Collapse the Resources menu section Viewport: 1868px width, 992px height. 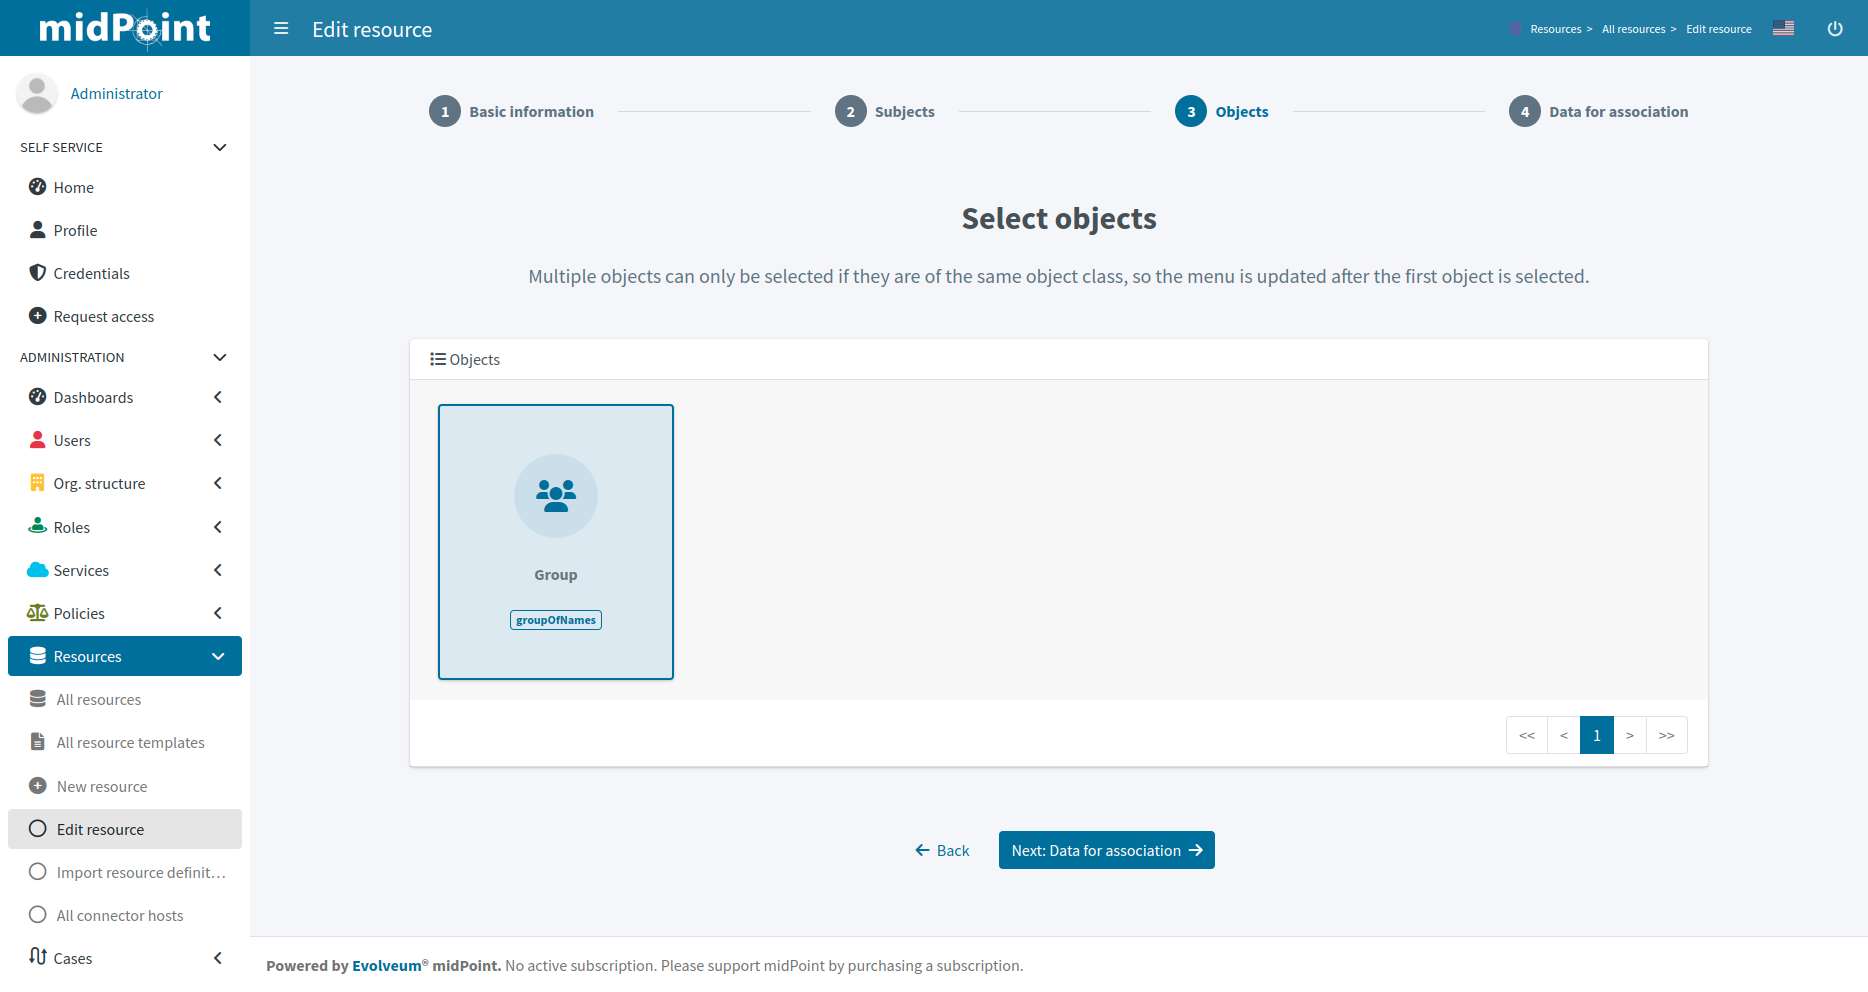click(218, 656)
